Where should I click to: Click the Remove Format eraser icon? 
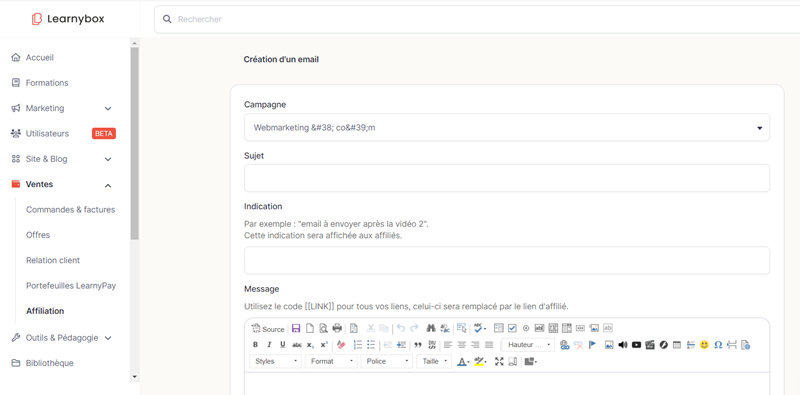coord(341,345)
